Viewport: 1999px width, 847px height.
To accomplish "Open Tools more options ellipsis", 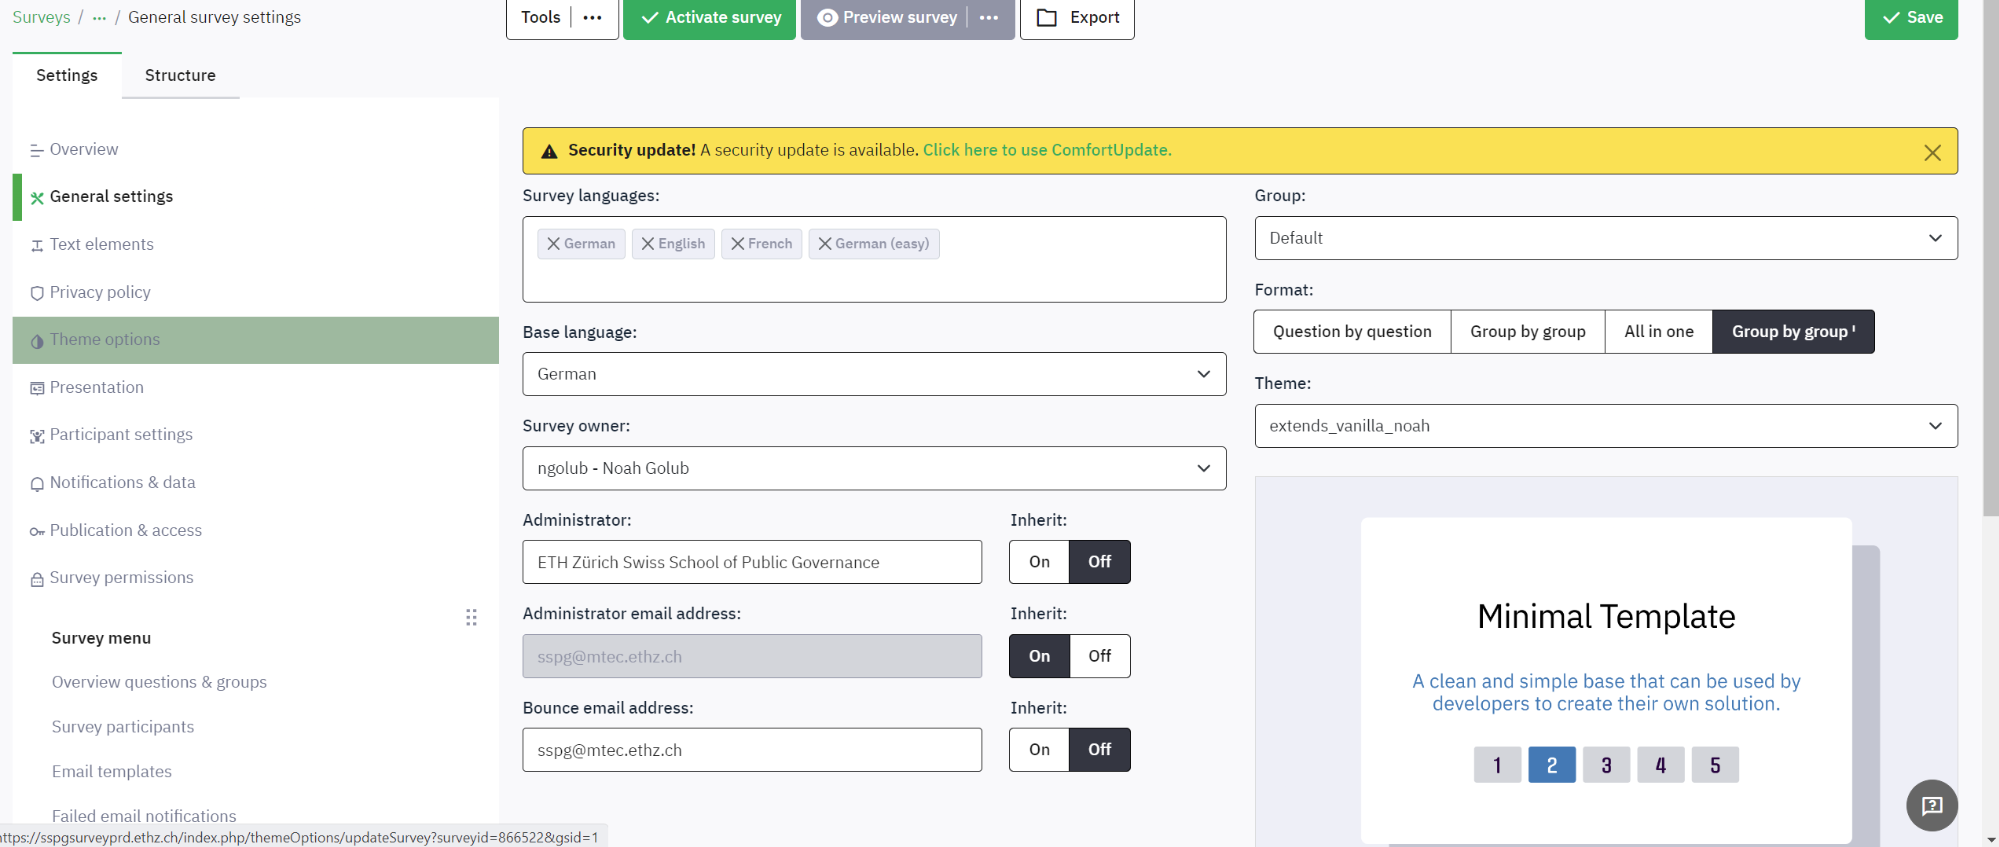I will [593, 18].
